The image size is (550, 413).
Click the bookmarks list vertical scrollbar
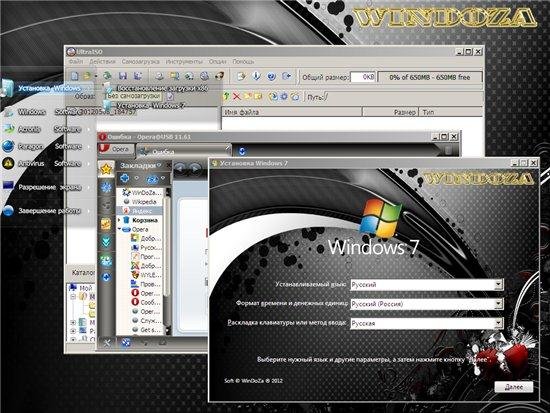click(167, 261)
